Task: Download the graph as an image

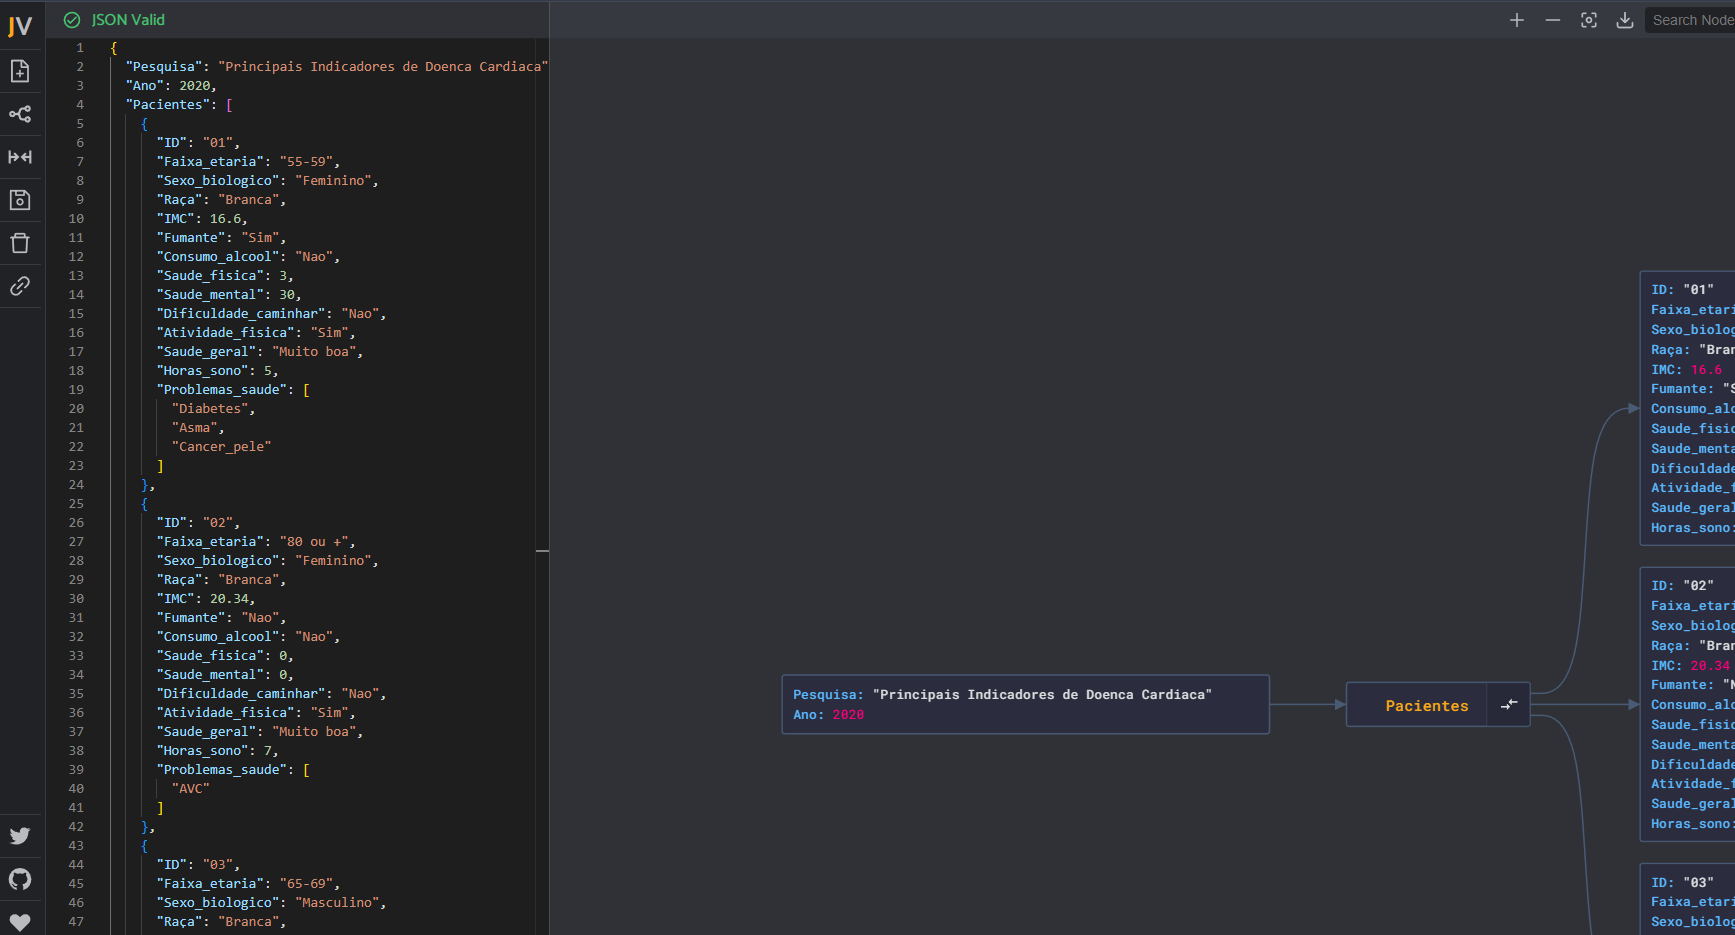Action: (x=1625, y=20)
